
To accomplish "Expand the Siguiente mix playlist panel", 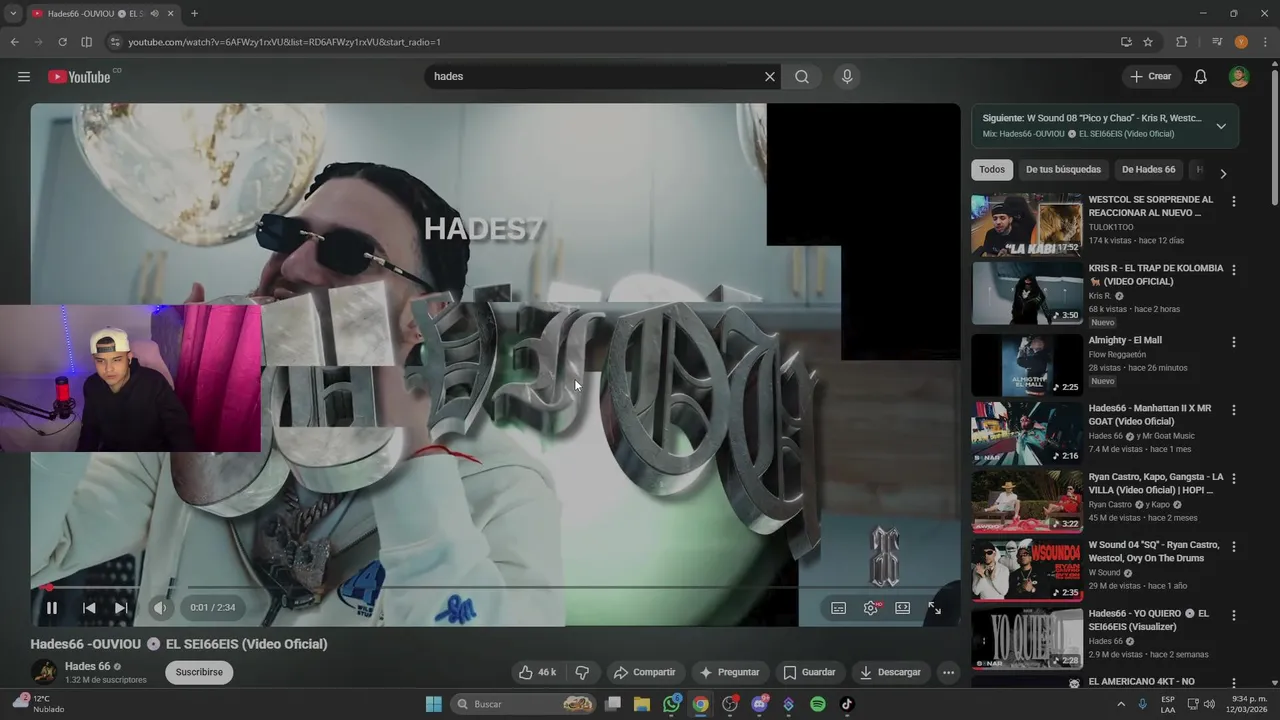I will (x=1221, y=126).
